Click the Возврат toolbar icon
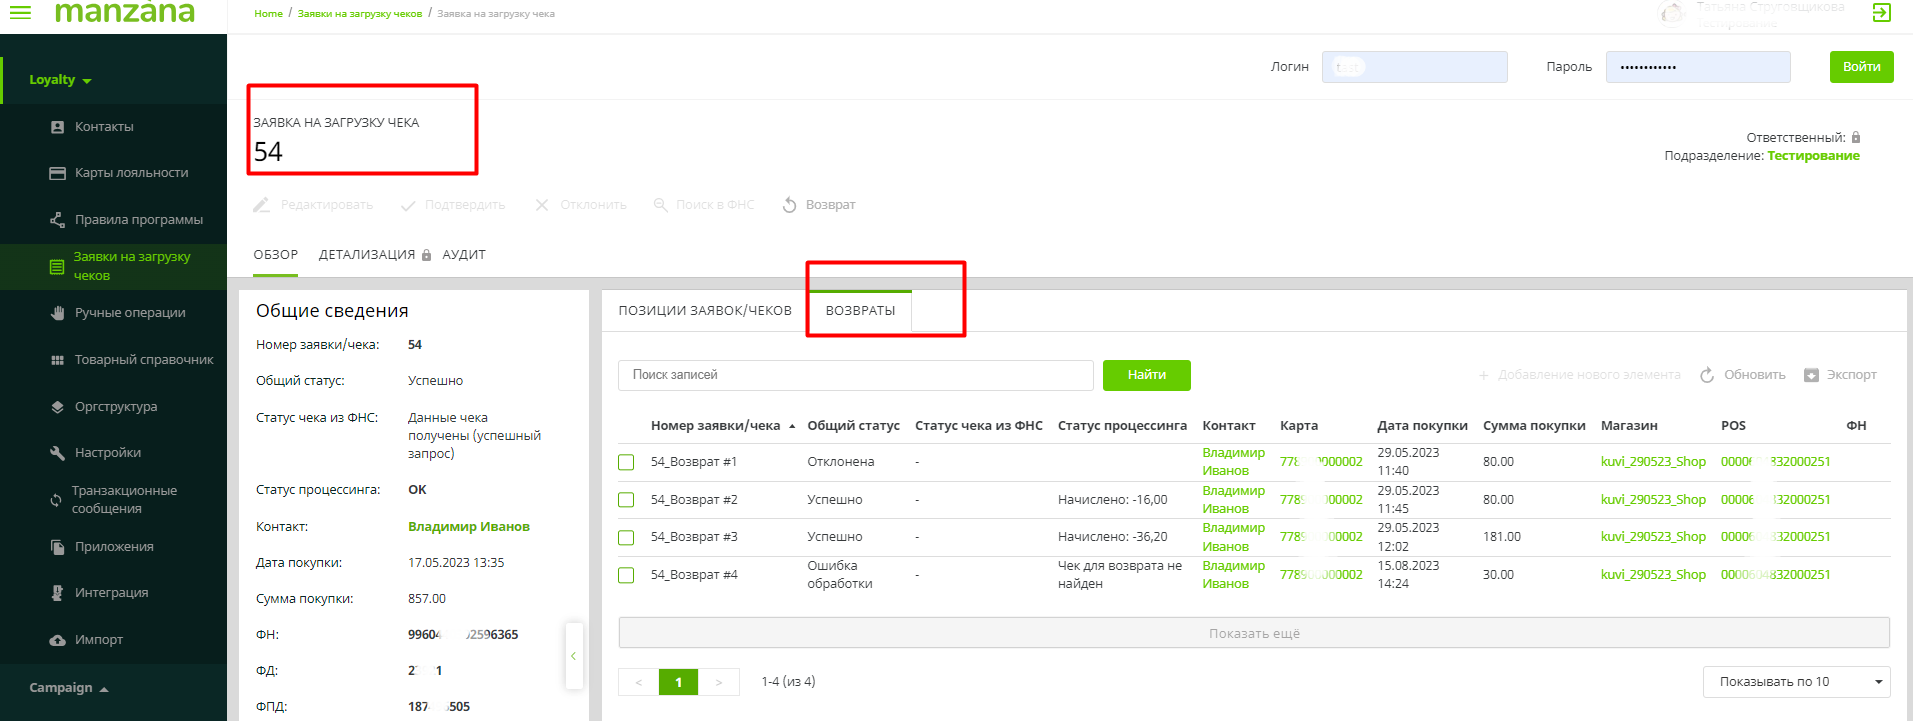Image resolution: width=1913 pixels, height=721 pixels. pyautogui.click(x=790, y=205)
